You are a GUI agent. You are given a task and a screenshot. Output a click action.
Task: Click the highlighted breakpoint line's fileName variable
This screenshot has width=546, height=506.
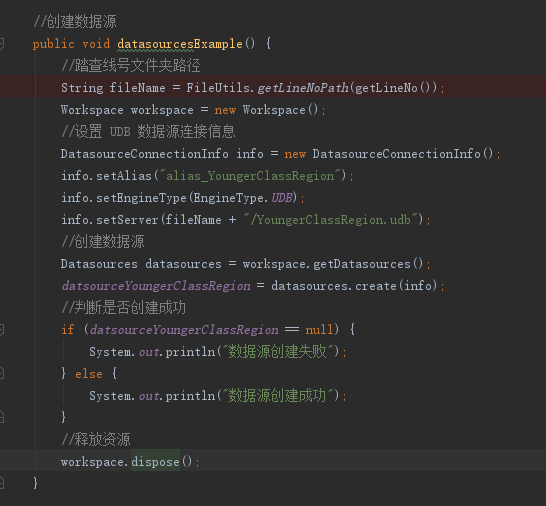click(138, 88)
